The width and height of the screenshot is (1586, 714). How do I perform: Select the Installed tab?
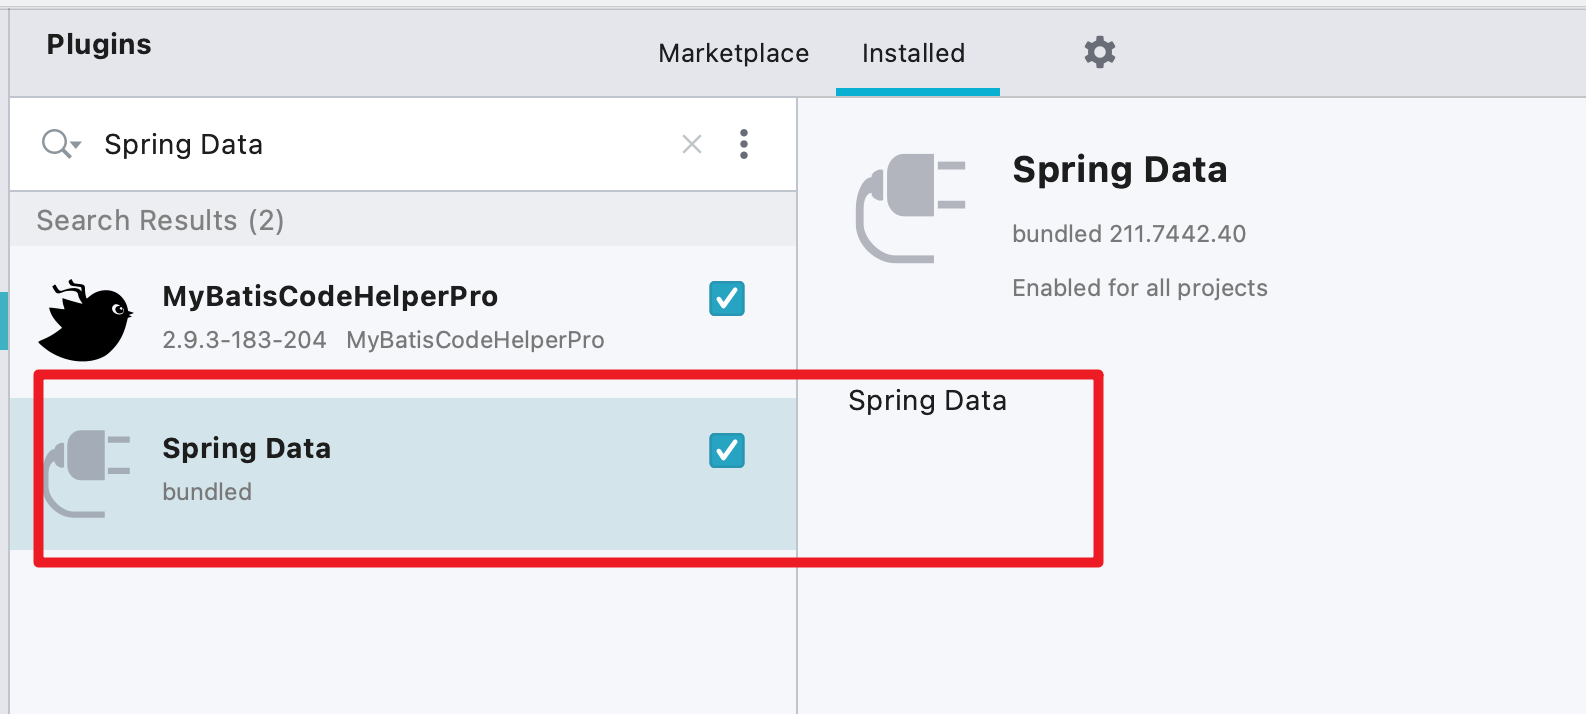(x=913, y=53)
